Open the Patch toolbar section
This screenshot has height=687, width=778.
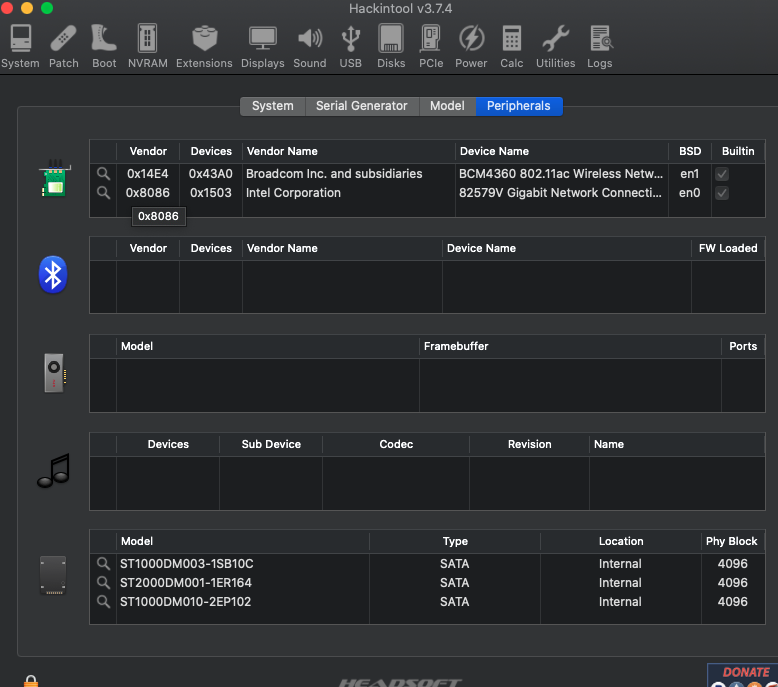click(x=64, y=47)
